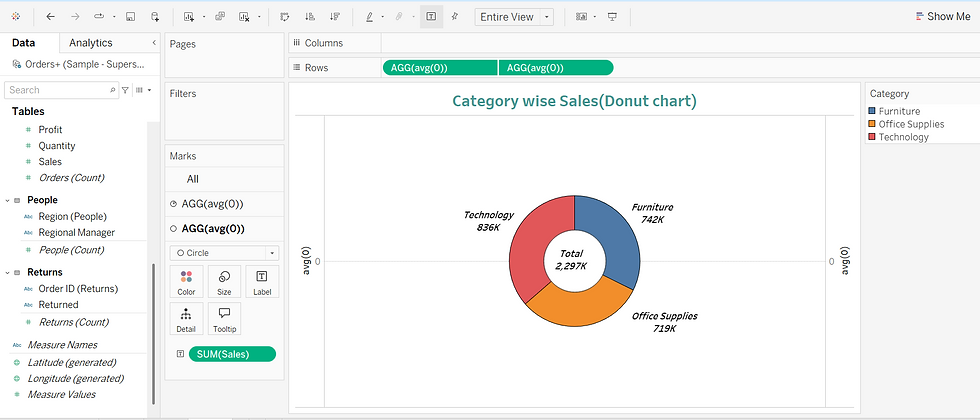The width and height of the screenshot is (980, 420).
Task: Select the People (Count) field
Action: click(71, 249)
